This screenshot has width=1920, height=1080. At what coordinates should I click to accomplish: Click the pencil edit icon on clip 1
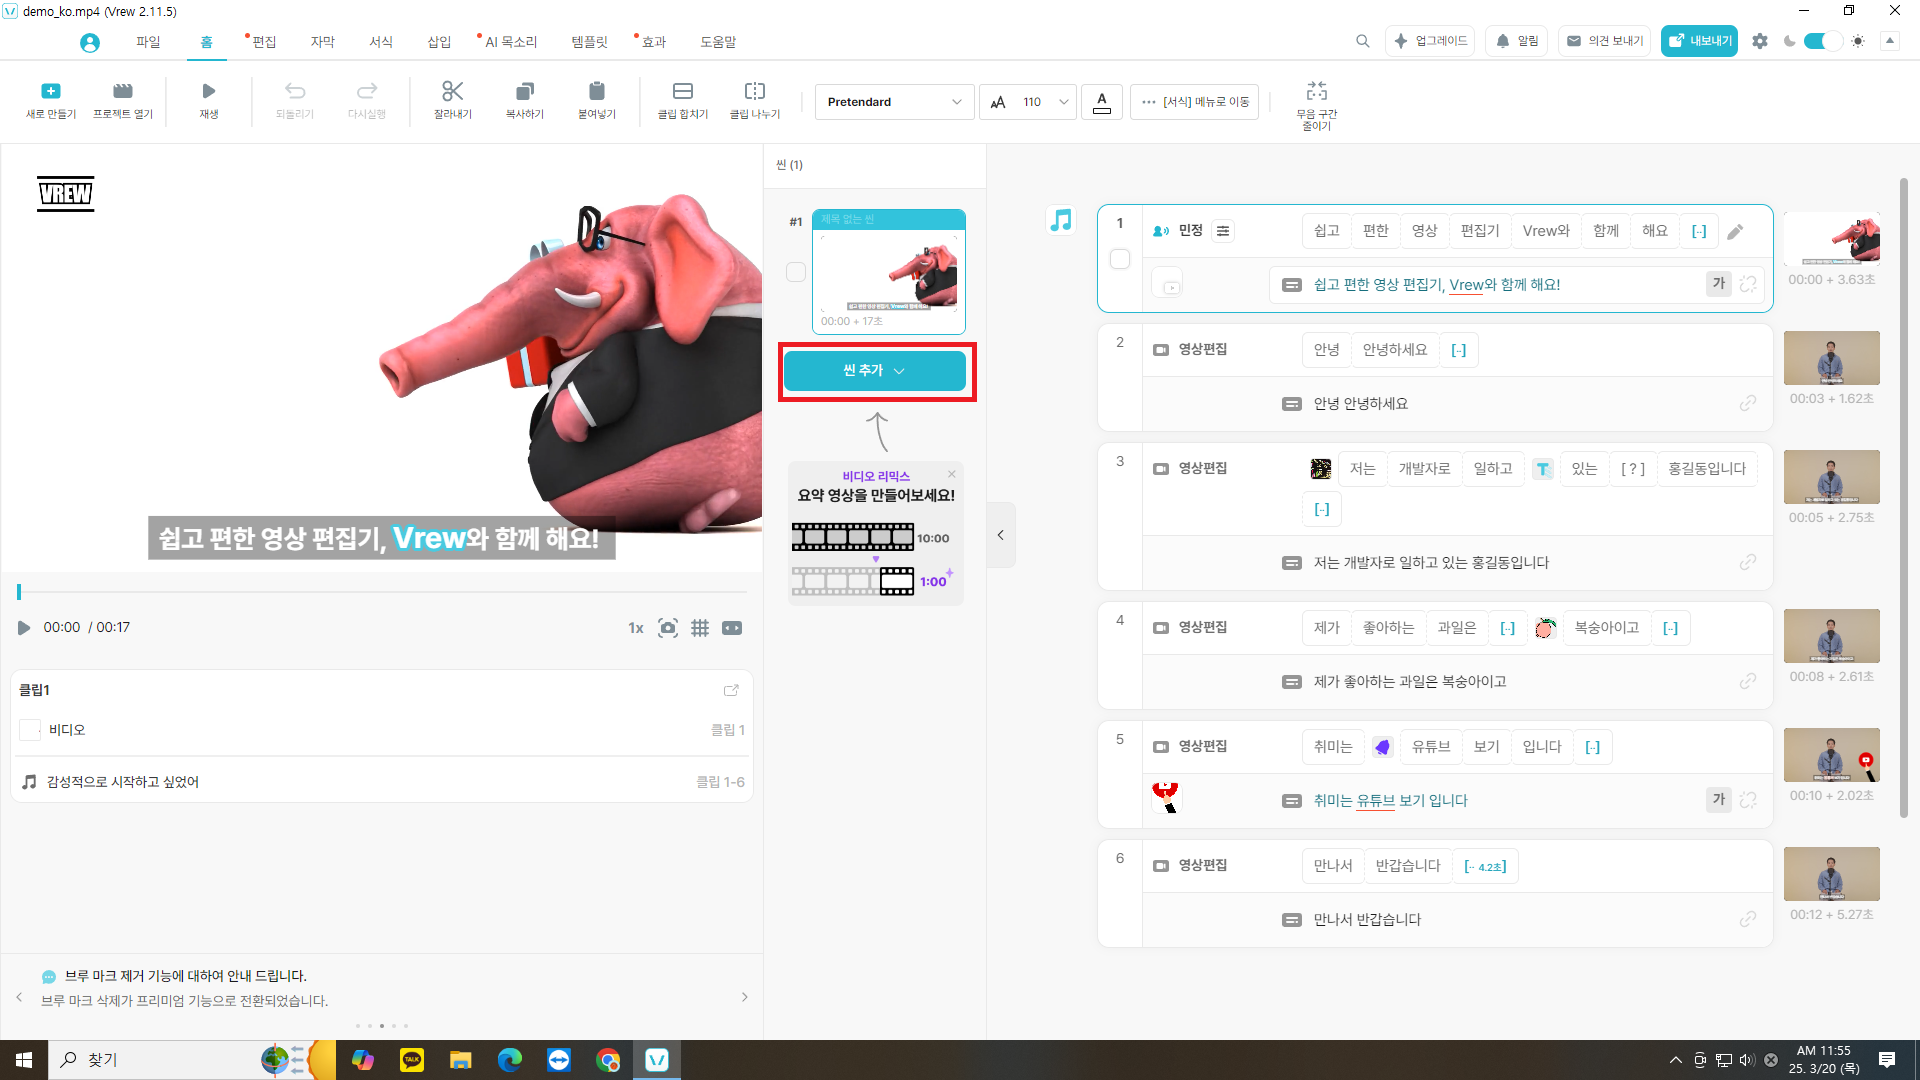click(x=1736, y=231)
